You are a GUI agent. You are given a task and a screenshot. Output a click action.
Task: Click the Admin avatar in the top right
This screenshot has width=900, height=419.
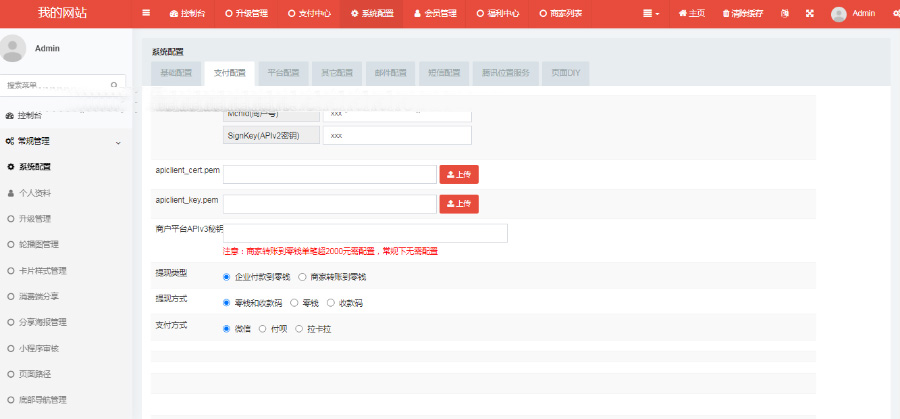tap(838, 14)
